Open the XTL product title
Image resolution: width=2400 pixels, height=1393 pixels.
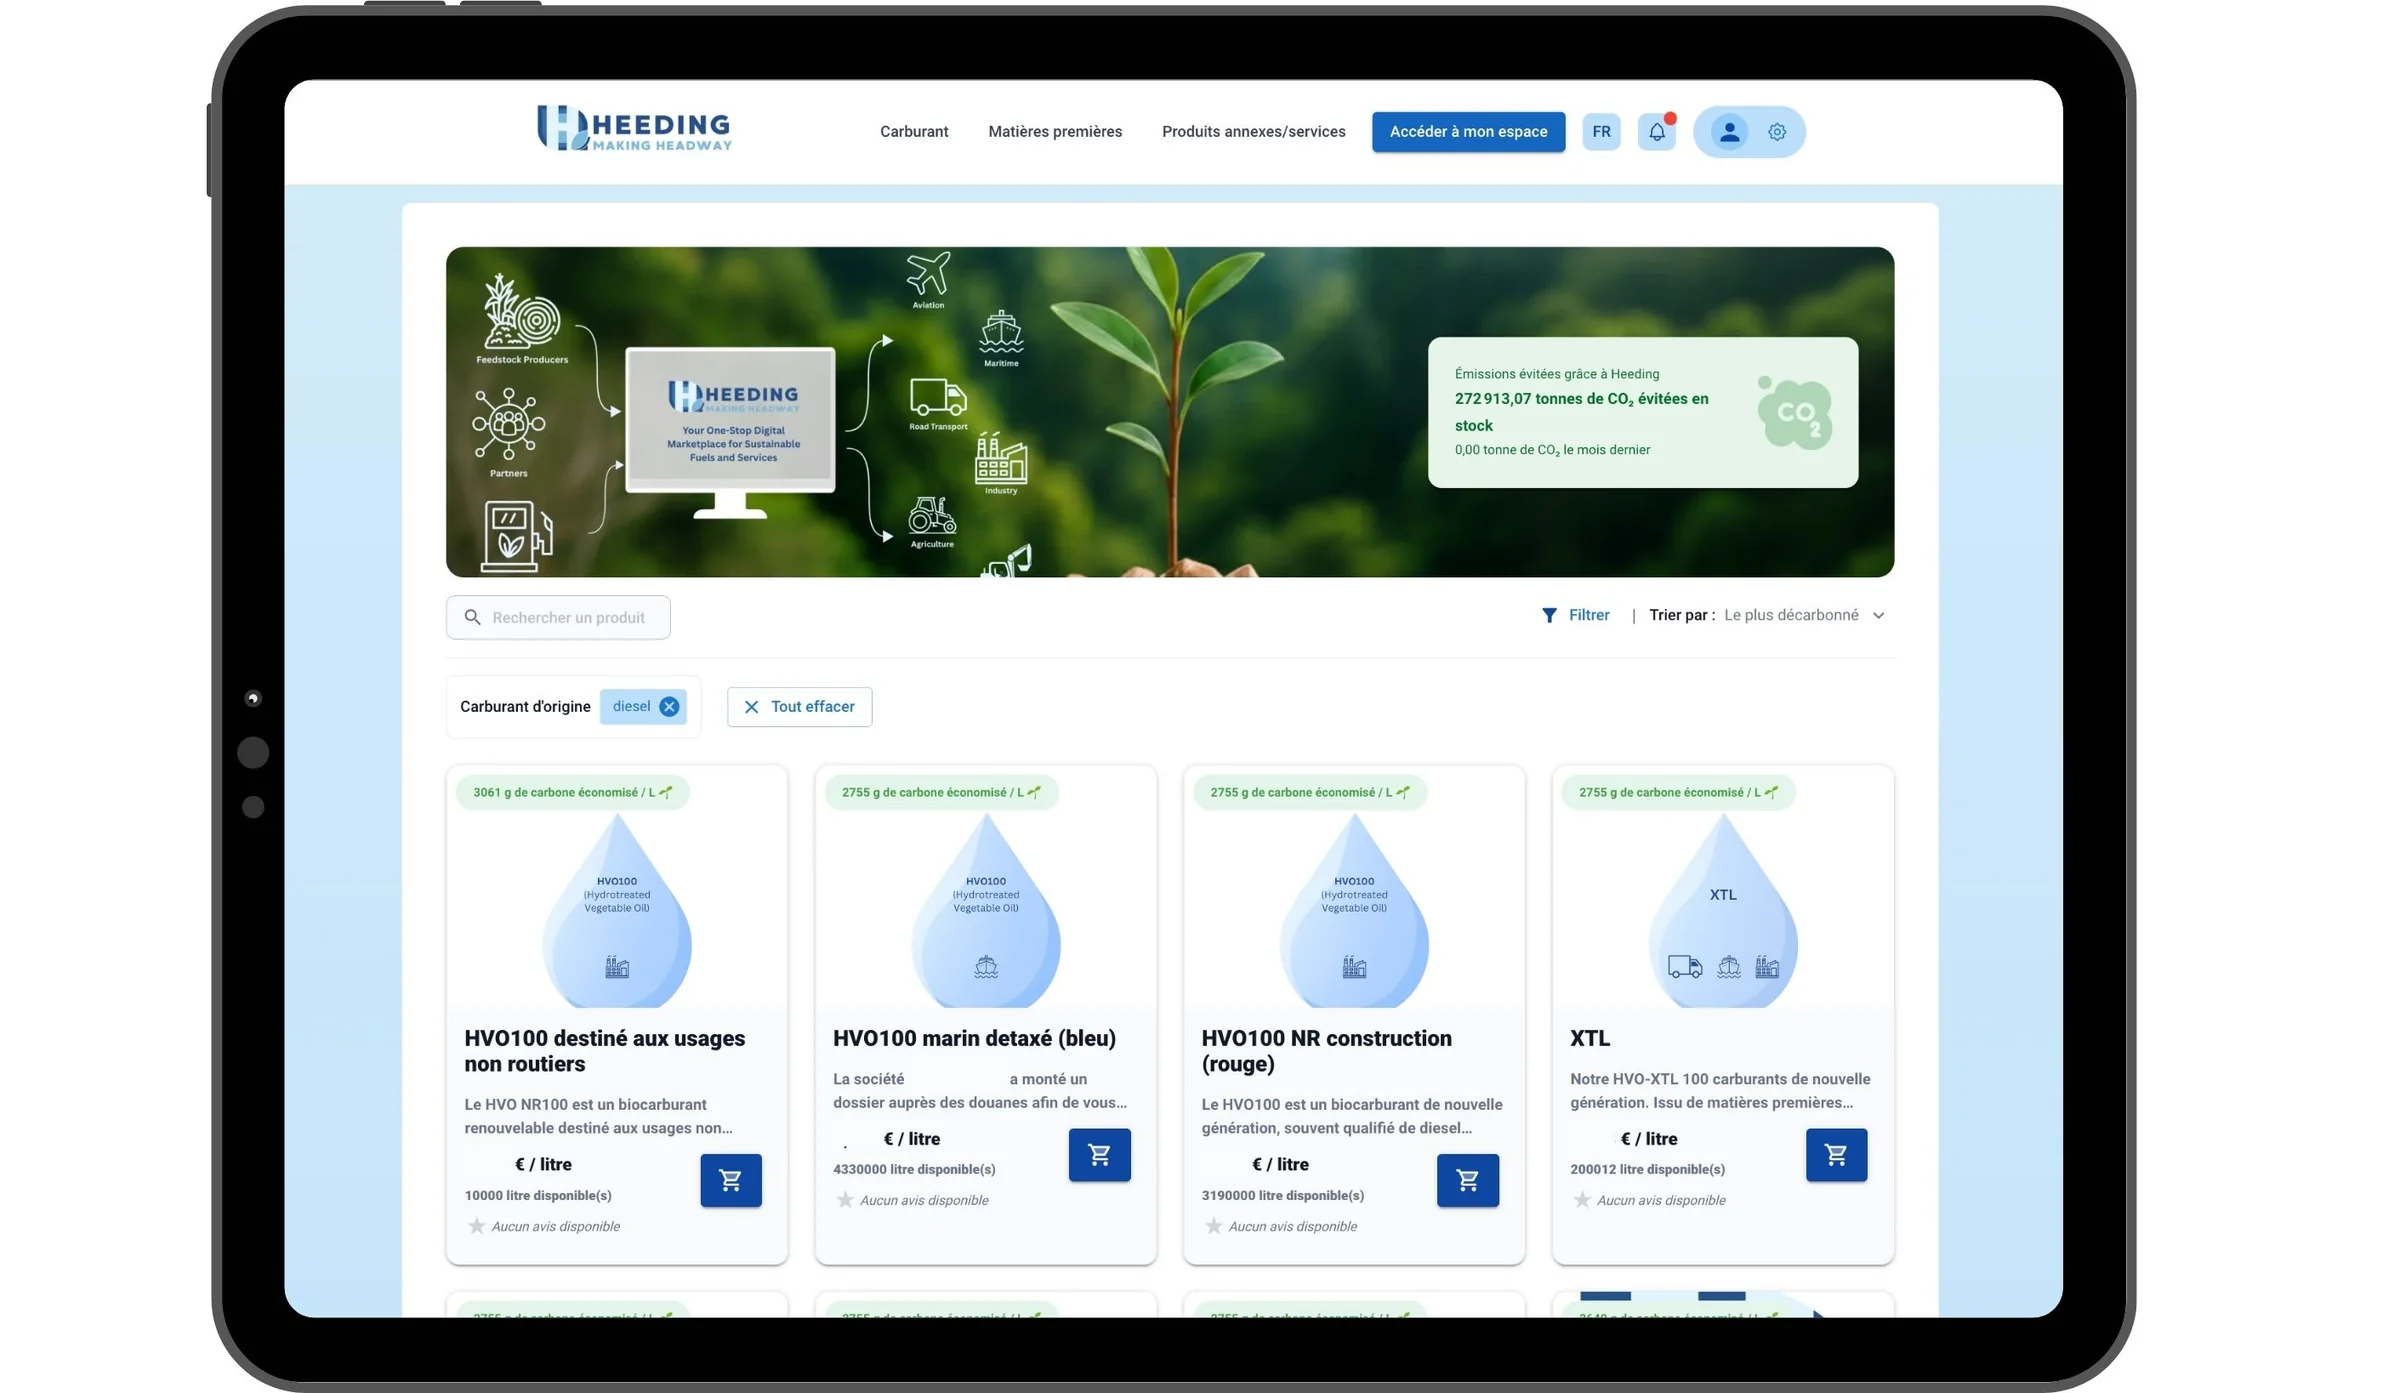tap(1590, 1038)
